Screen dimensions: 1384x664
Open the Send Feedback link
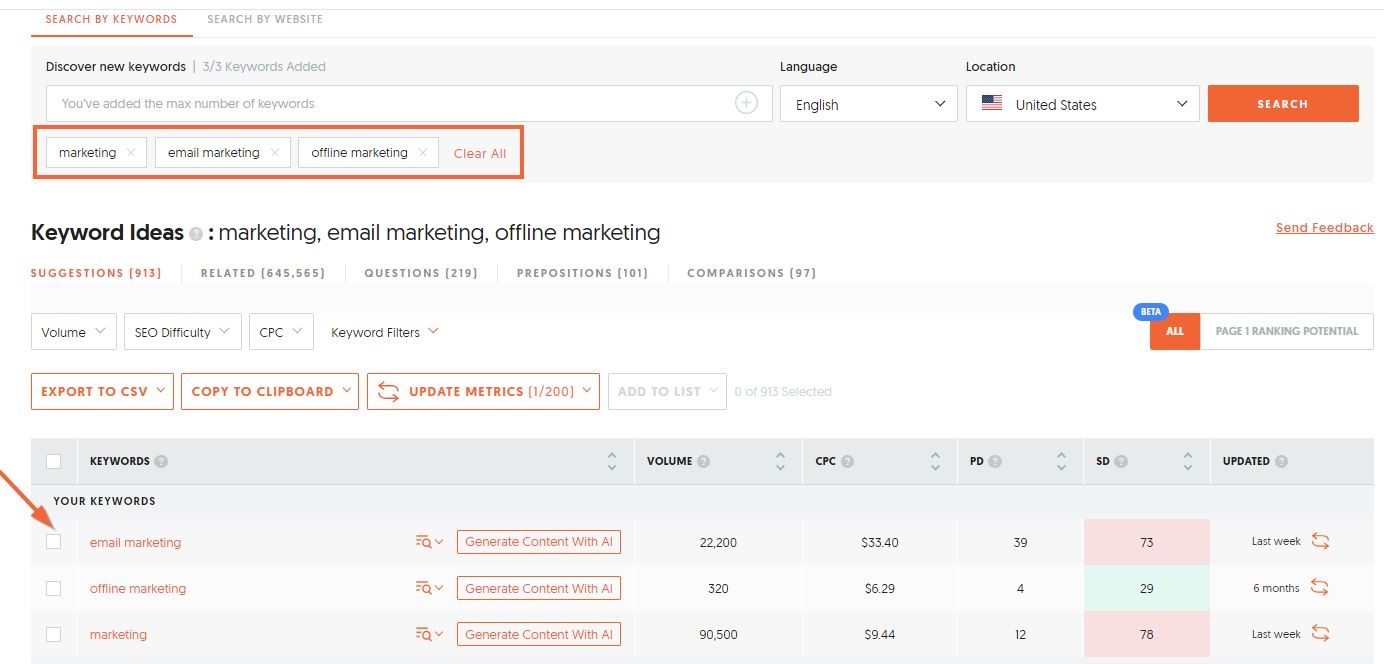point(1324,227)
